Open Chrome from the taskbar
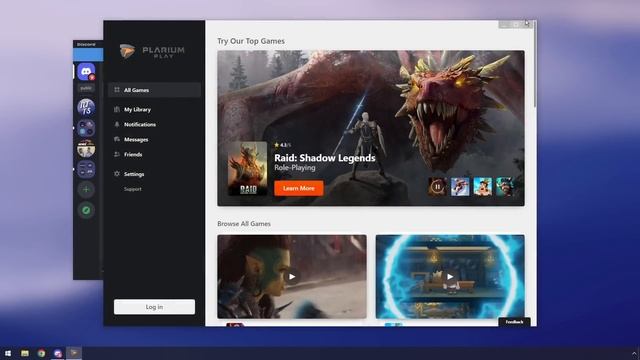This screenshot has height=360, width=640. pos(41,353)
